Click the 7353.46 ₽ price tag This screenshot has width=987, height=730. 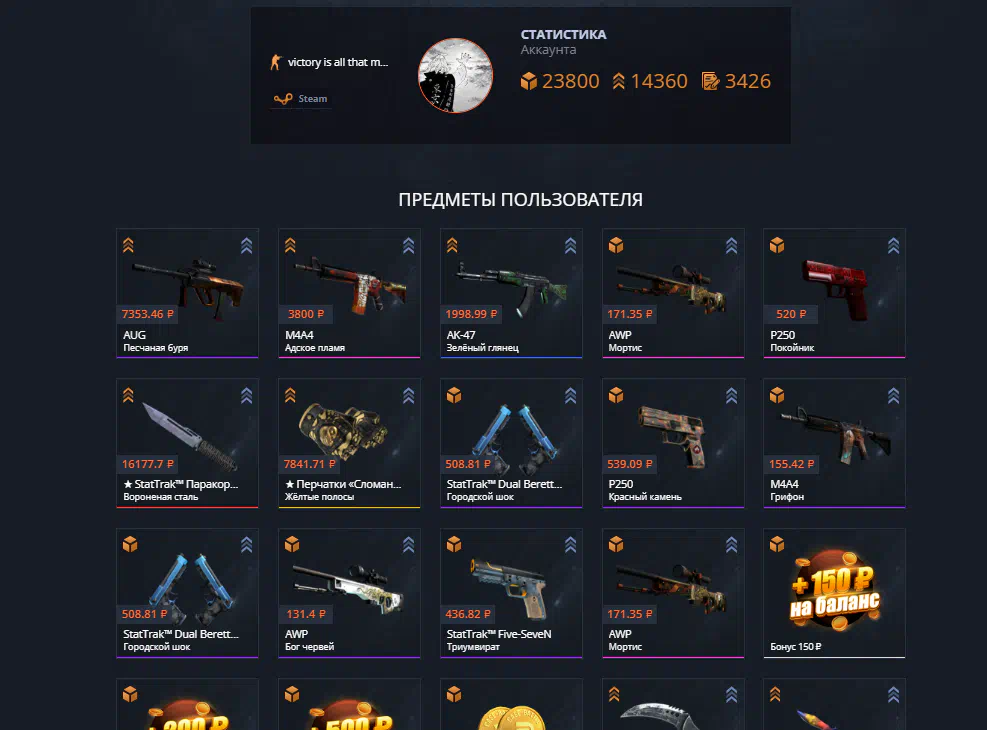pos(148,314)
